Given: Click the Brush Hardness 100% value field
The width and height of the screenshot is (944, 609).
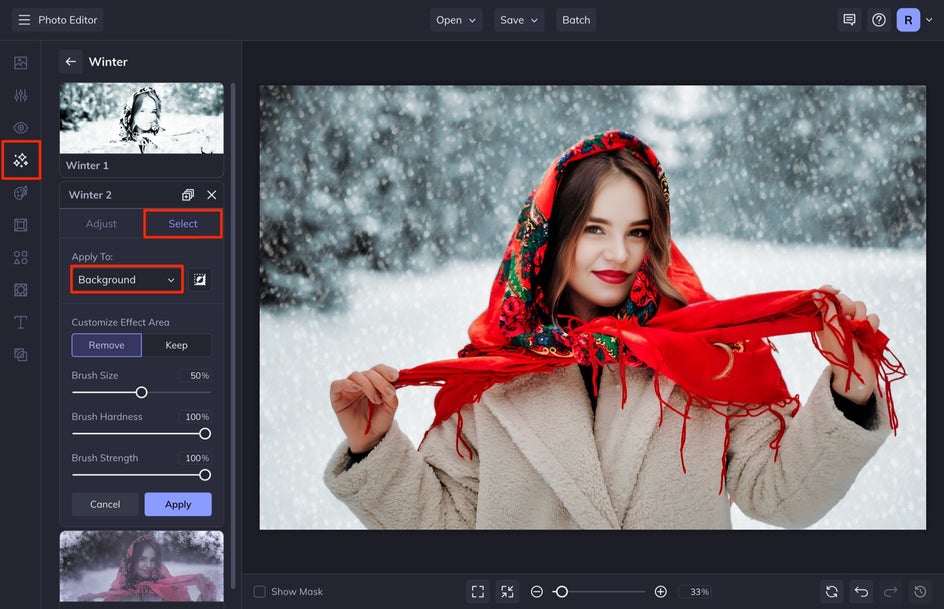Looking at the screenshot, I should 195,416.
